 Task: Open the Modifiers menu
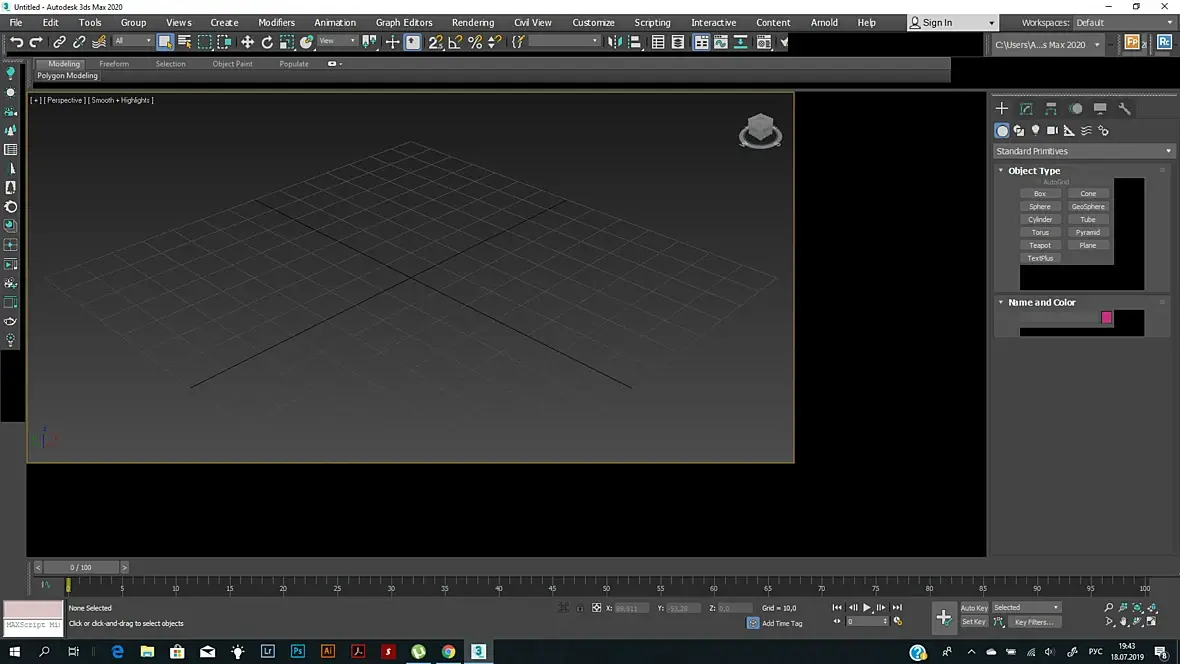(x=276, y=22)
